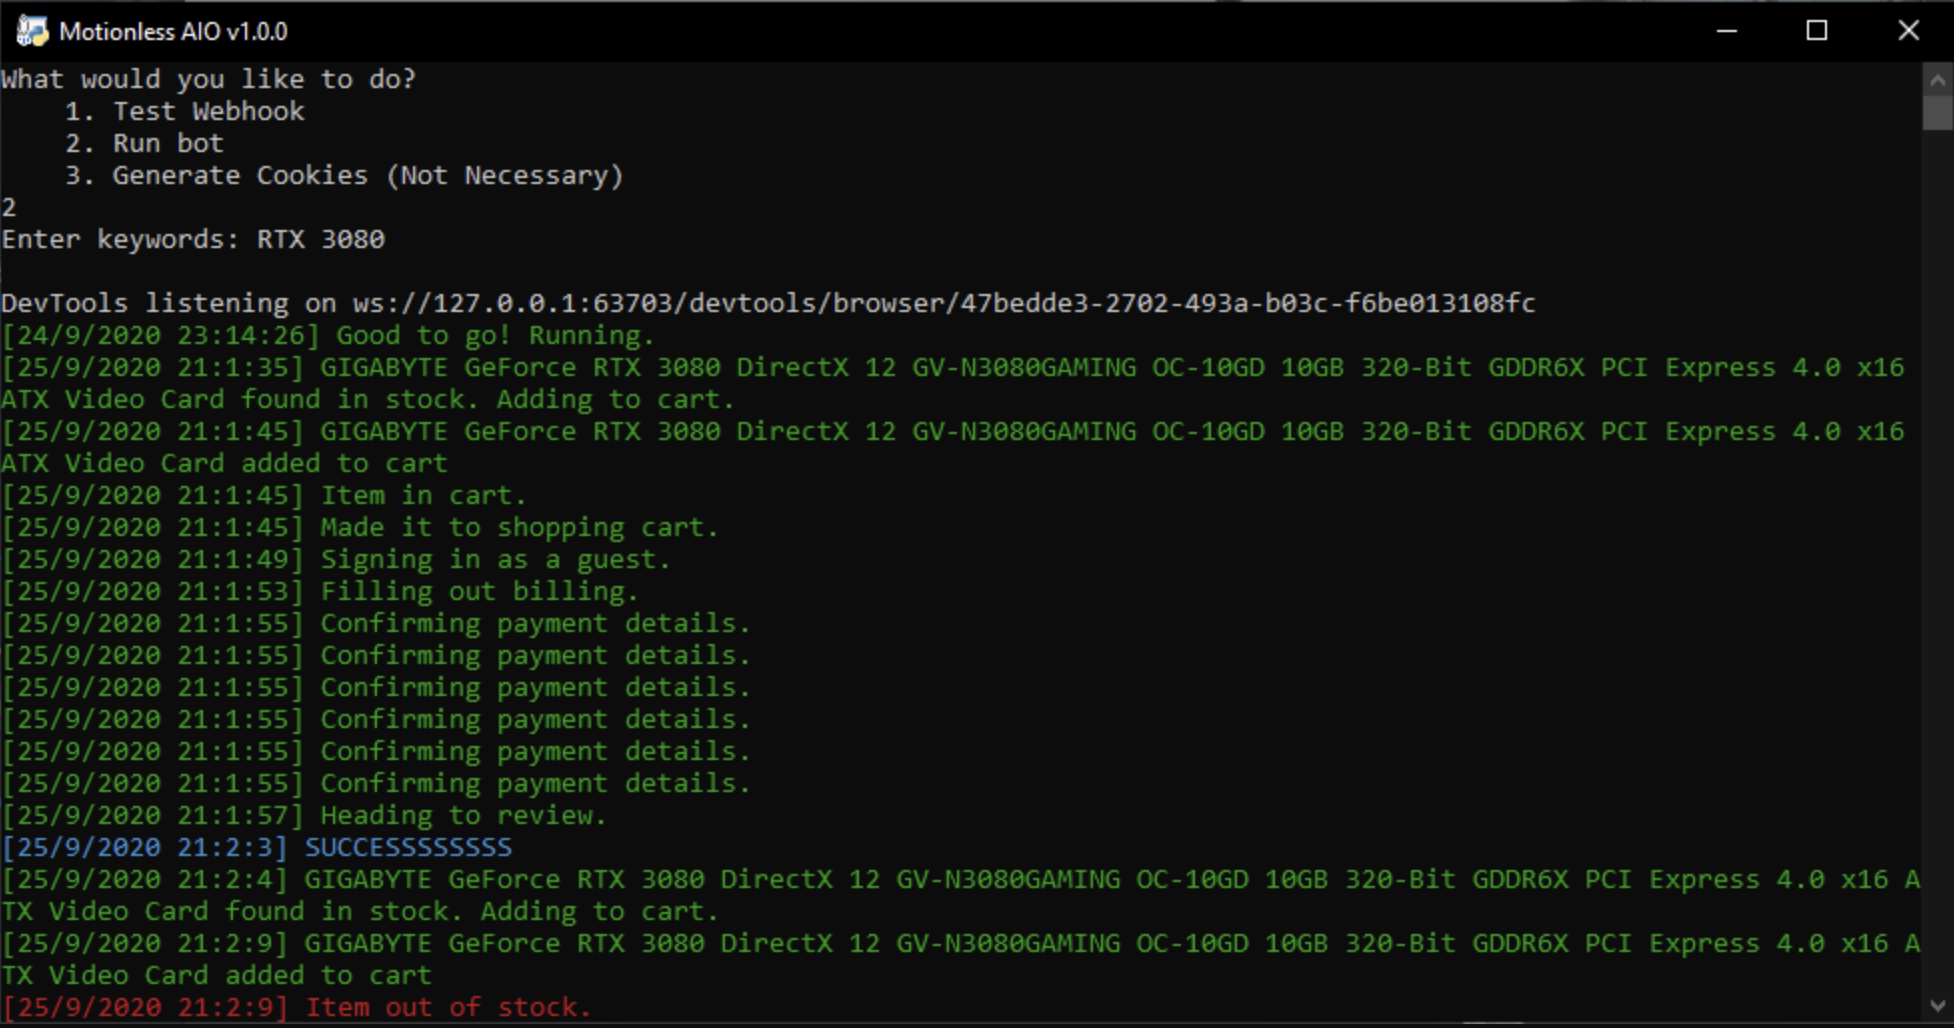Click the scrollbar down arrow
The height and width of the screenshot is (1028, 1954).
coord(1937,1005)
